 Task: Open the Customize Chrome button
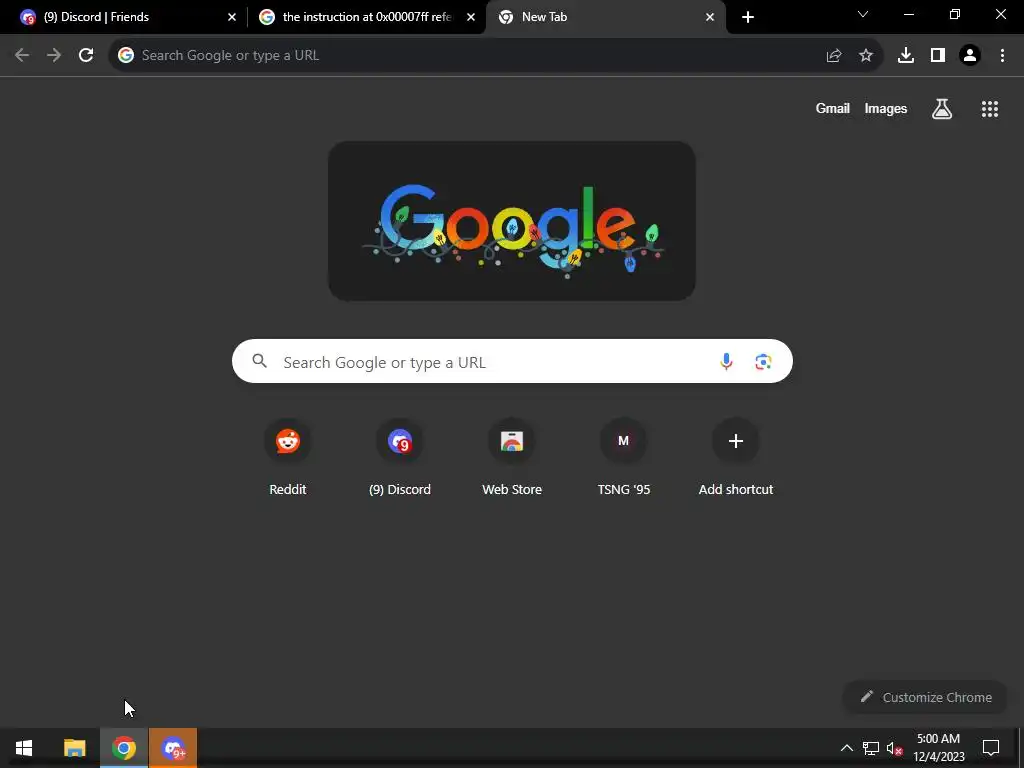925,697
